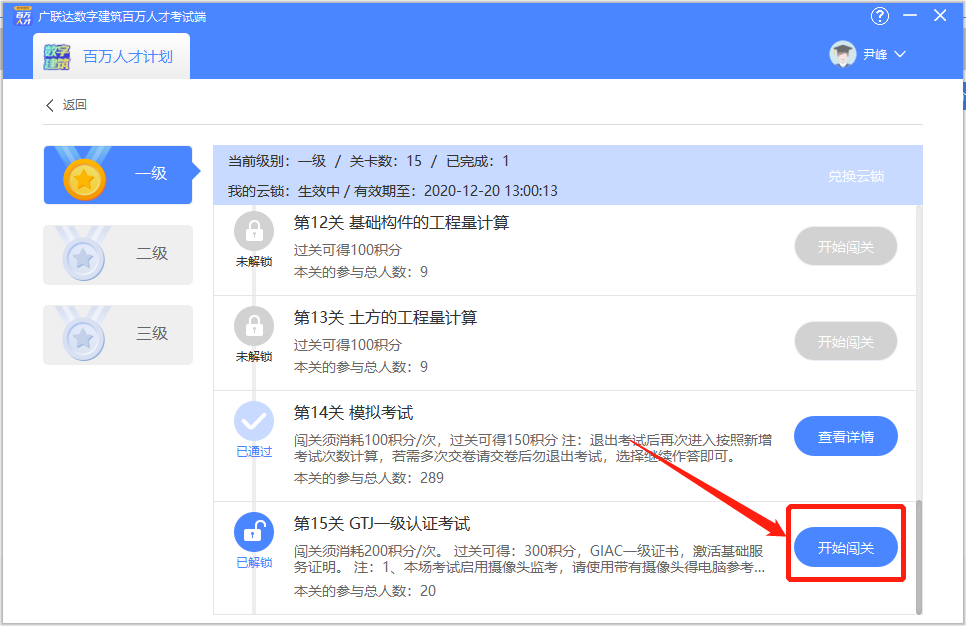The width and height of the screenshot is (966, 626).
Task: Switch to the 三级 level tab
Action: (118, 335)
